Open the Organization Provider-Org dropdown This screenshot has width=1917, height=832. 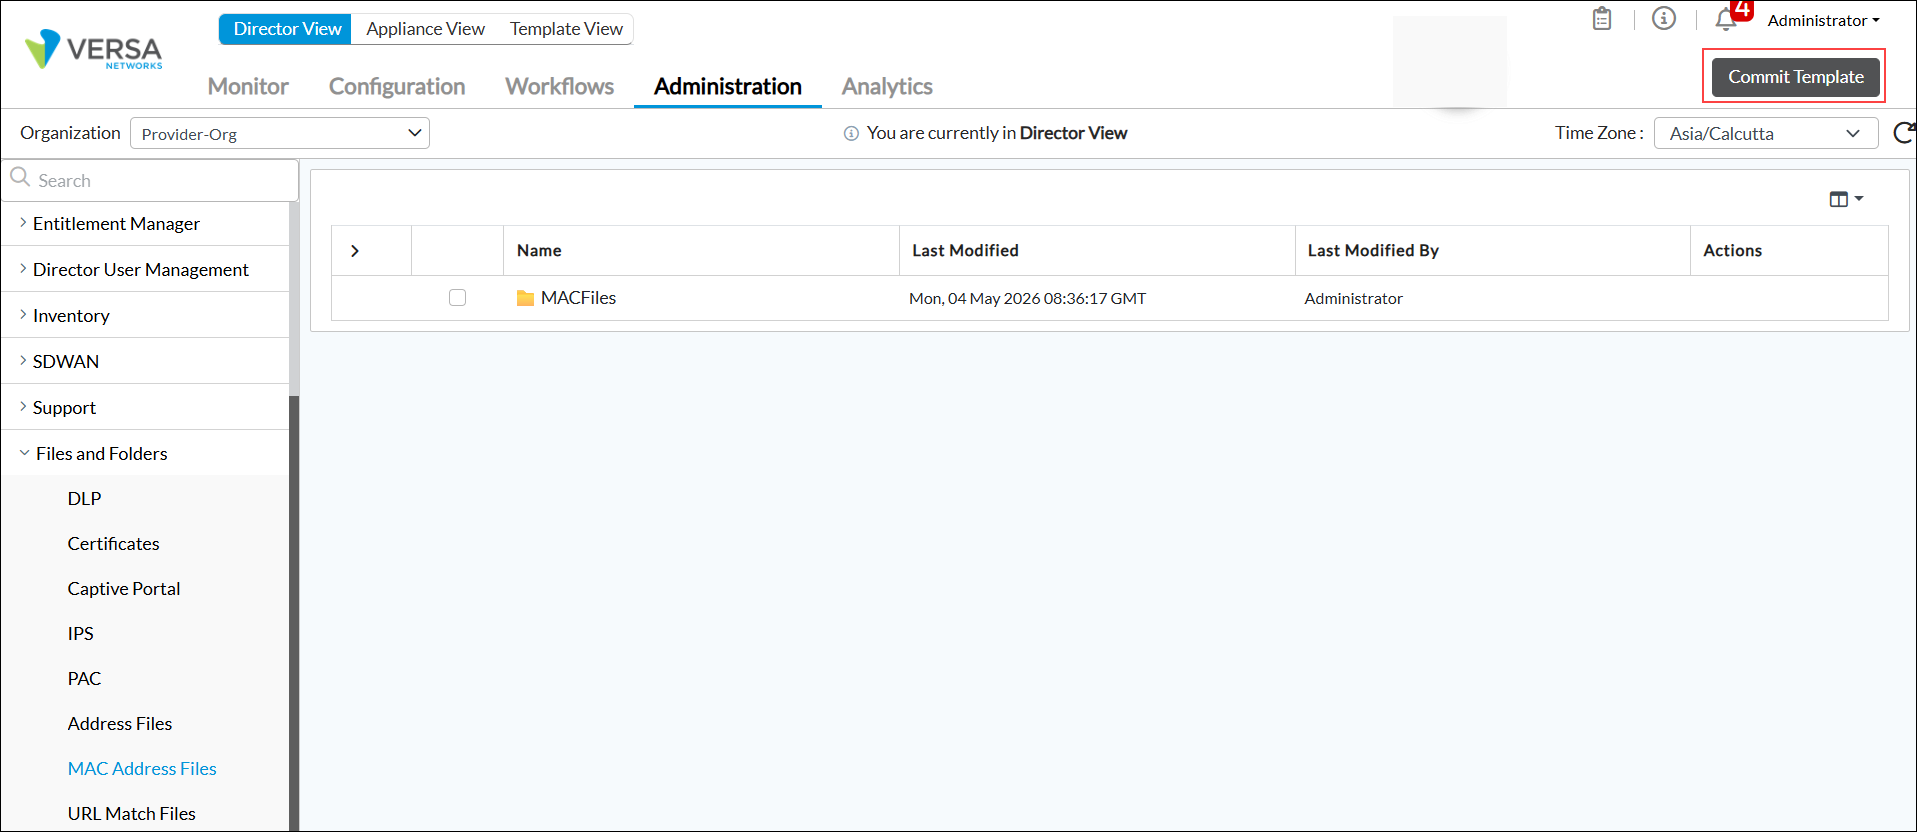pos(280,133)
